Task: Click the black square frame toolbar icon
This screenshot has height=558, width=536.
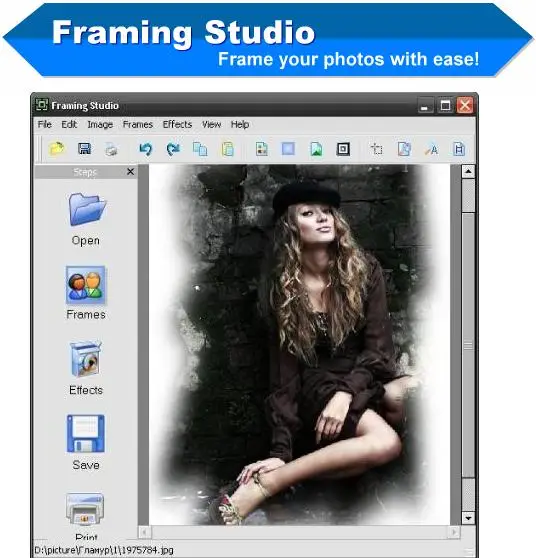Action: [x=343, y=149]
